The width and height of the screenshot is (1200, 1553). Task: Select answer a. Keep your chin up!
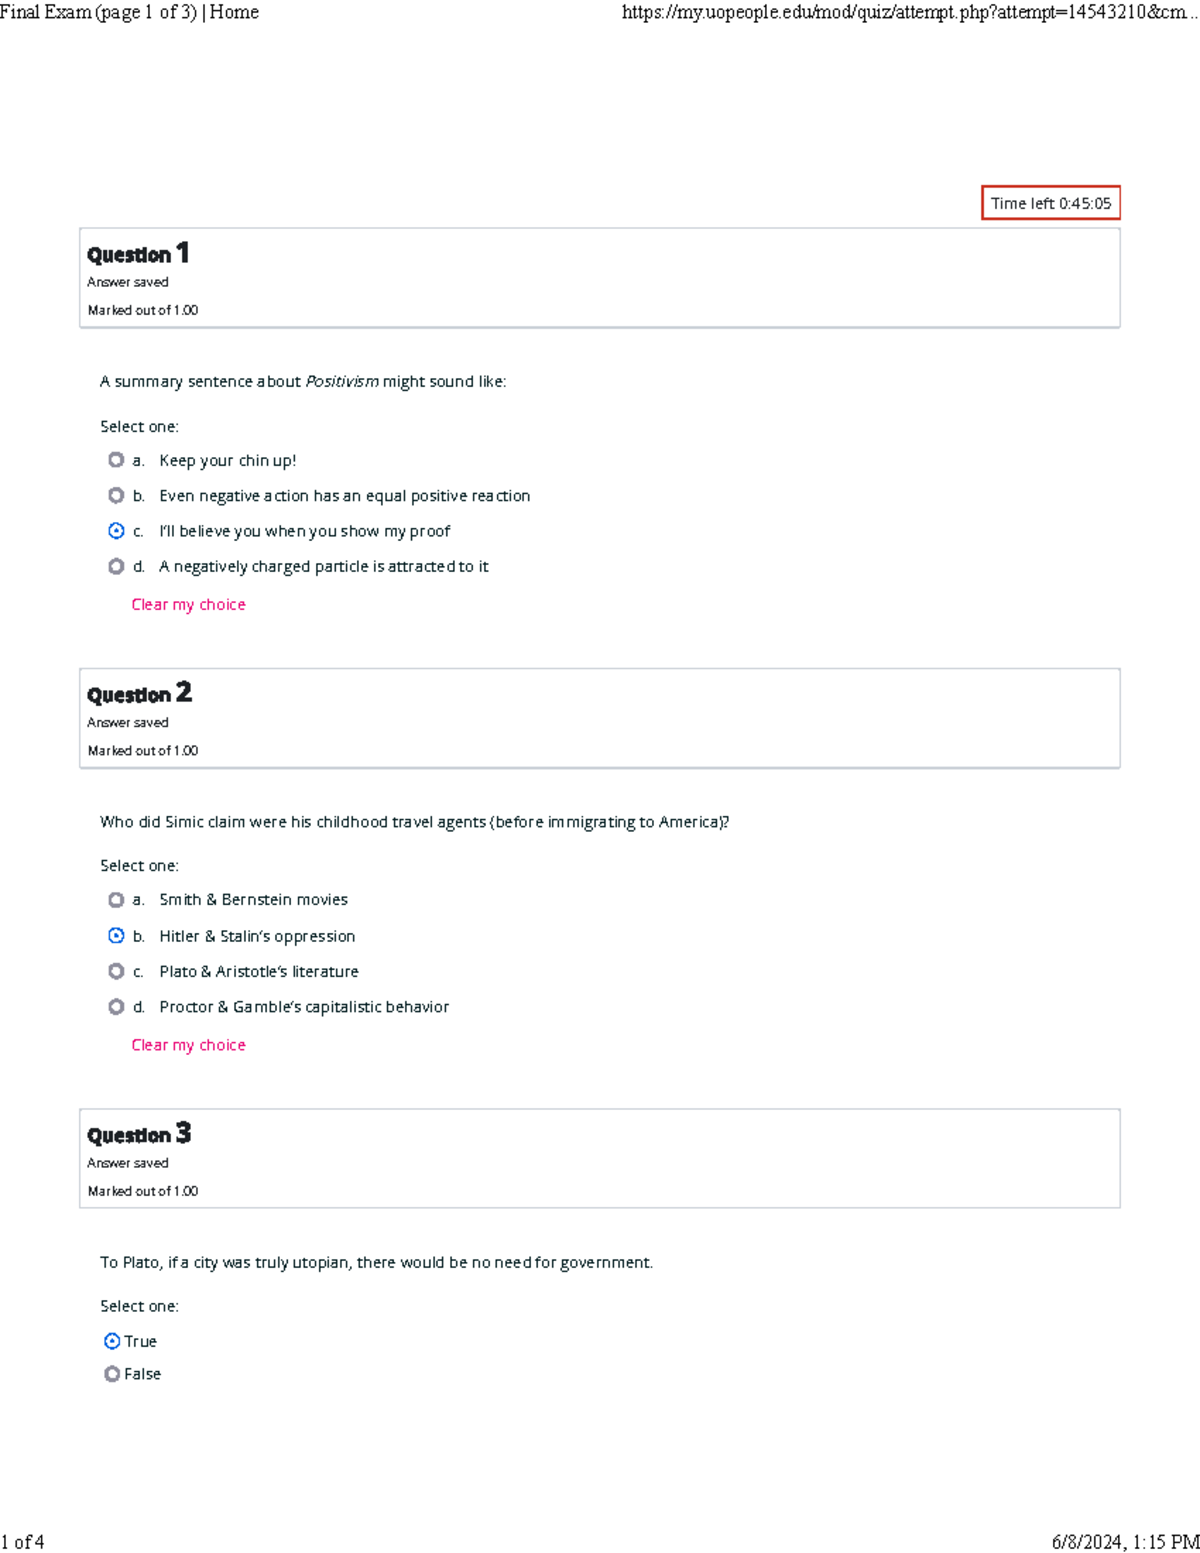click(x=116, y=460)
